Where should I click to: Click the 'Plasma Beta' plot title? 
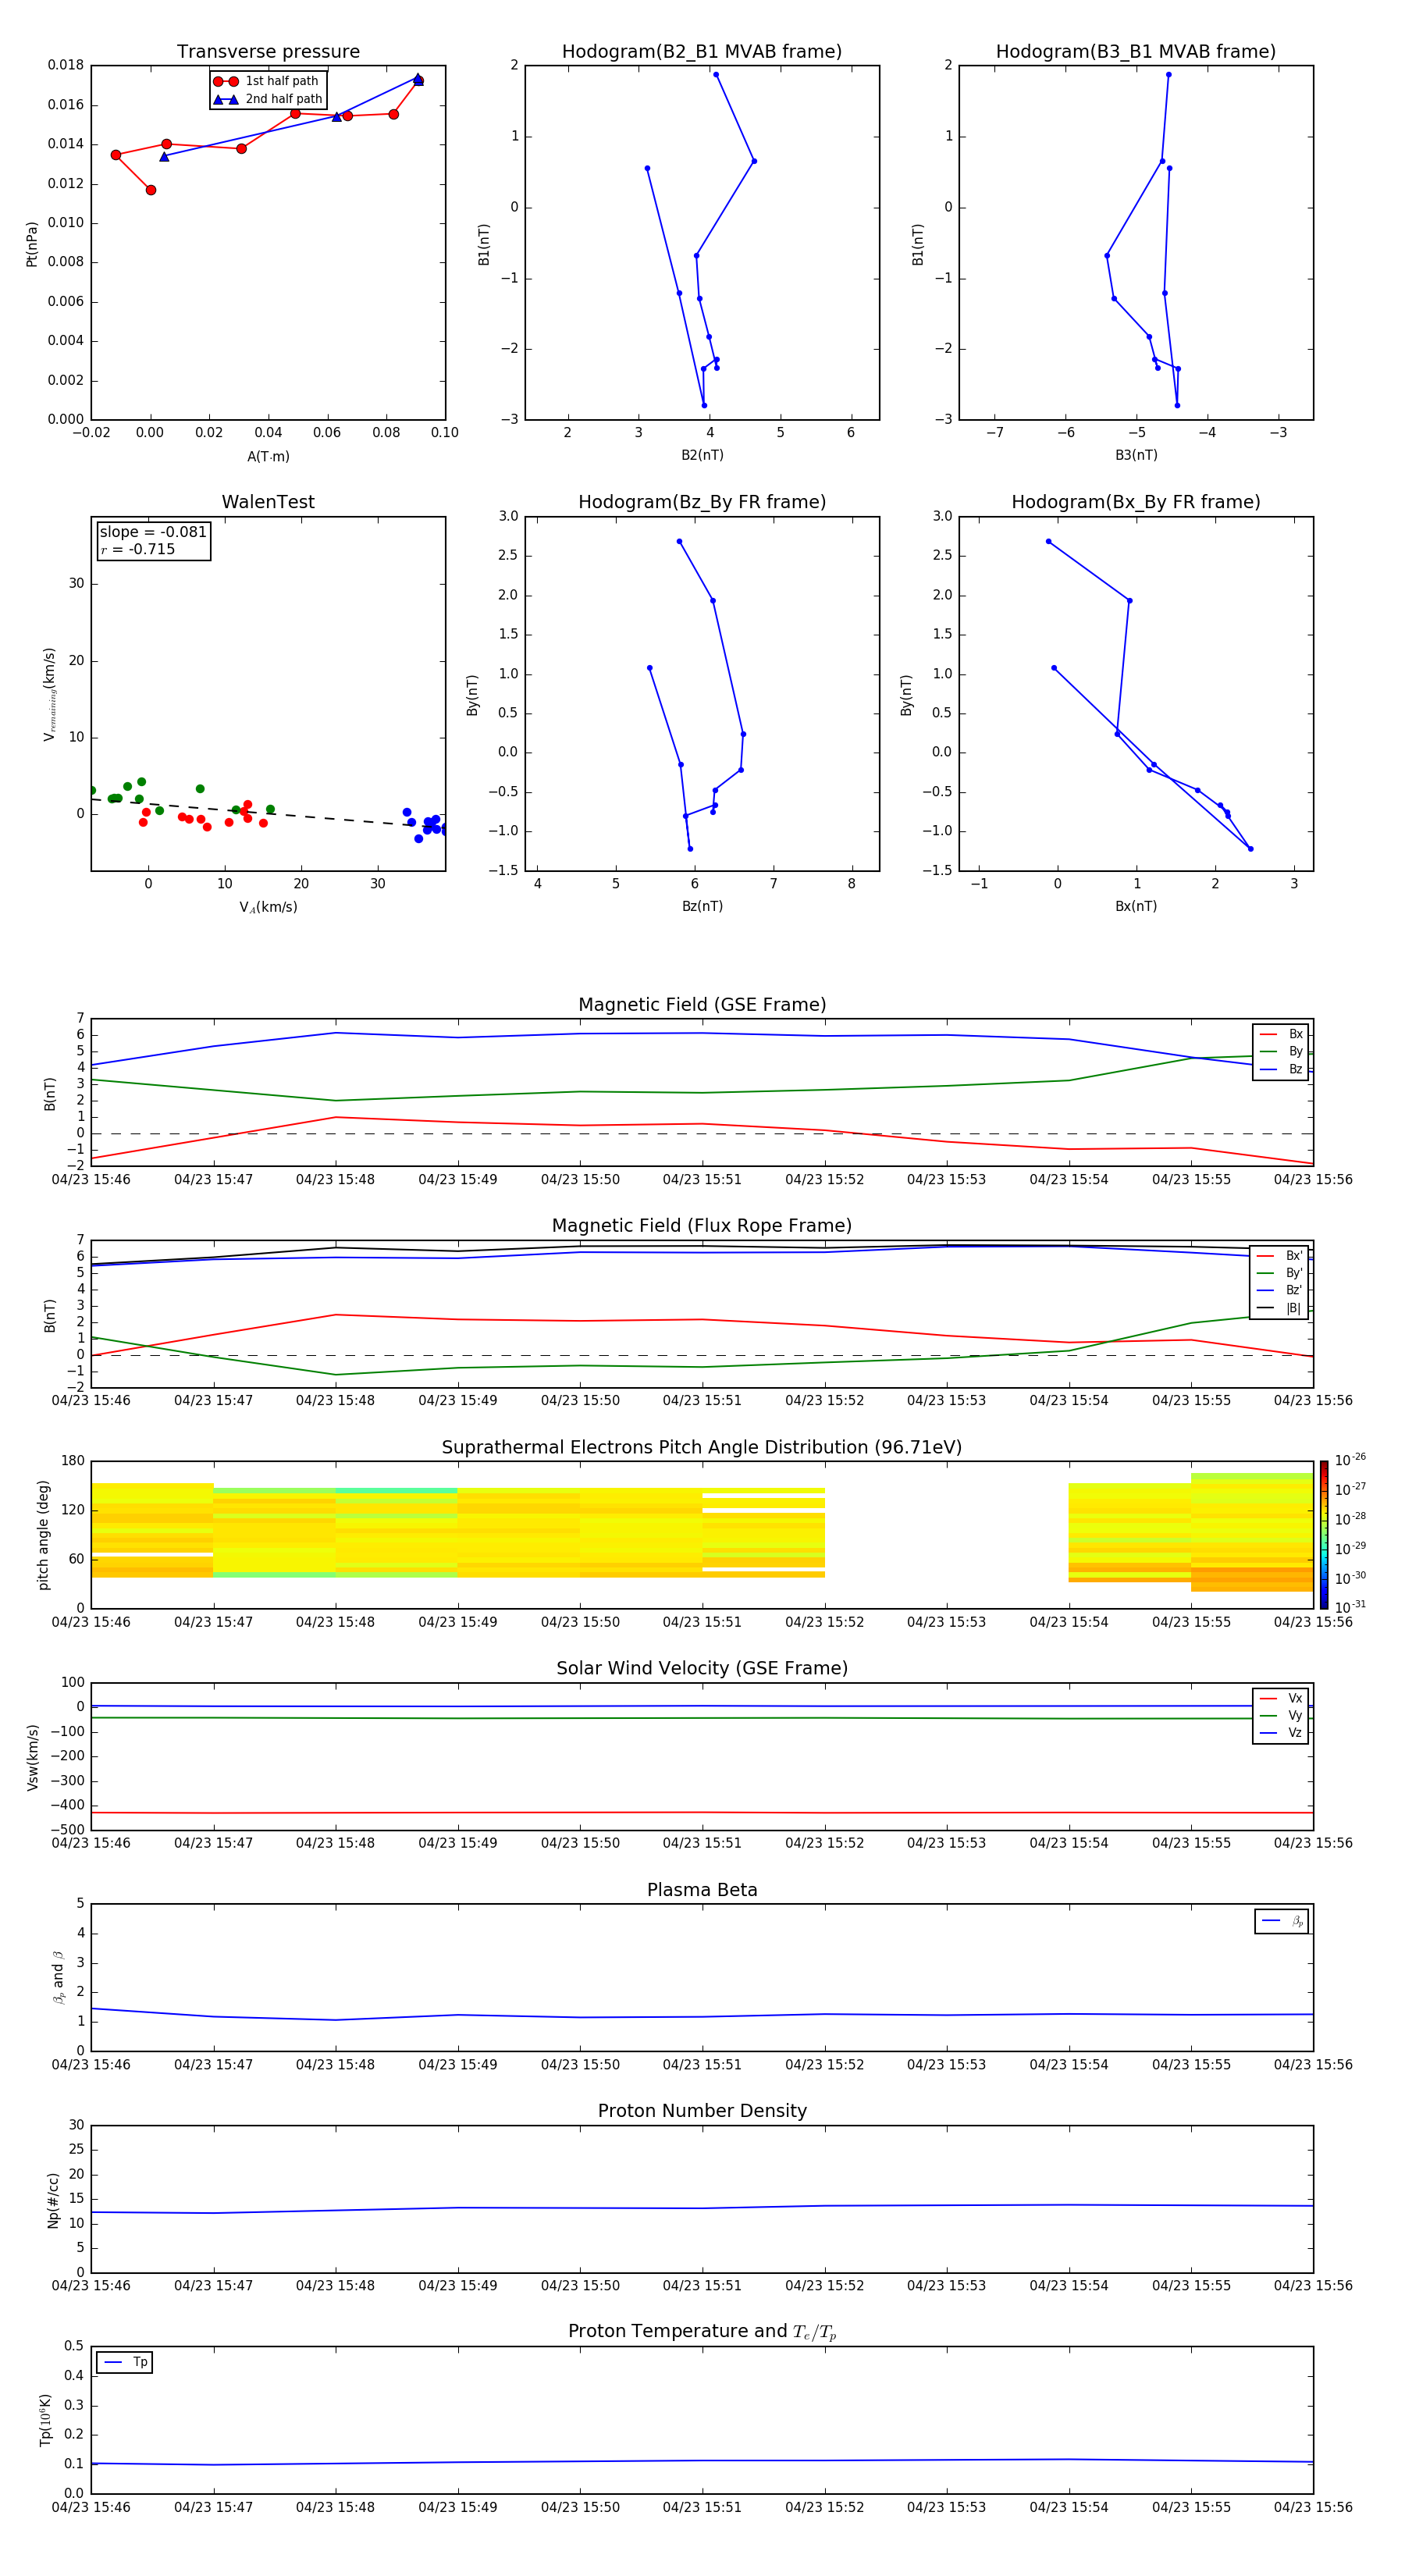click(x=702, y=1890)
